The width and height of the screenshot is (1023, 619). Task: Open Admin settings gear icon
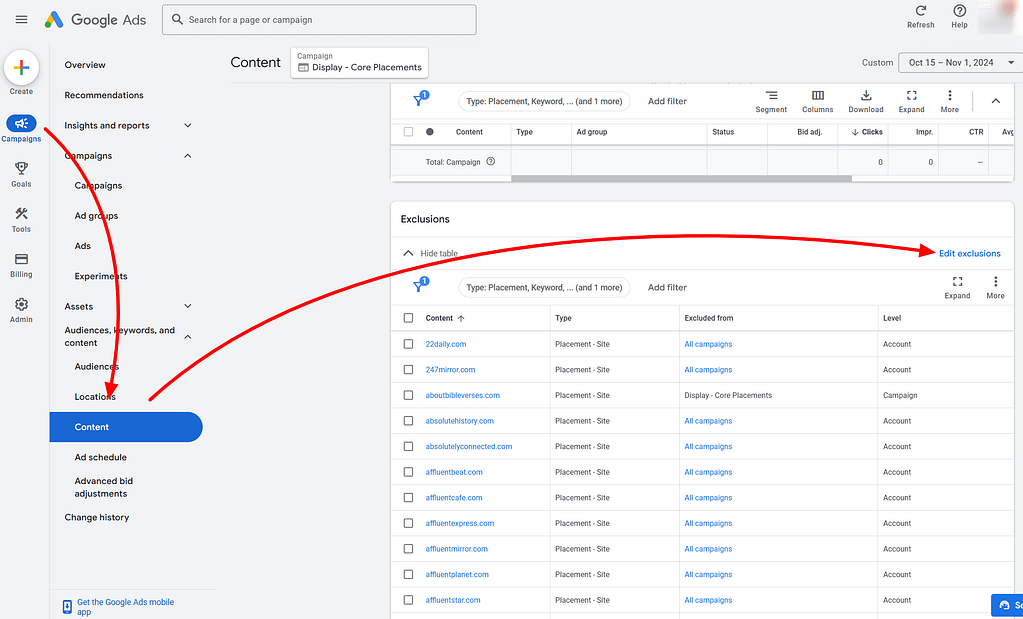pos(21,305)
